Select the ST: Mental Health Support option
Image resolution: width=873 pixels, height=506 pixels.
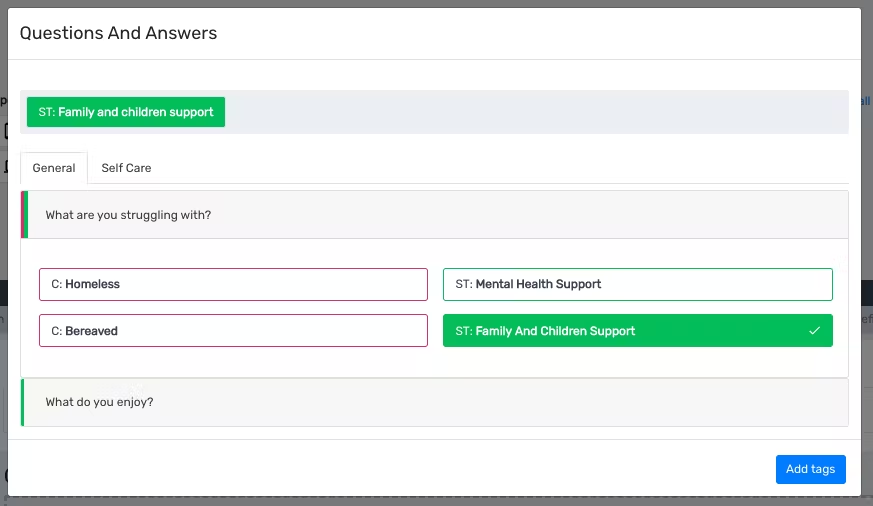(637, 284)
